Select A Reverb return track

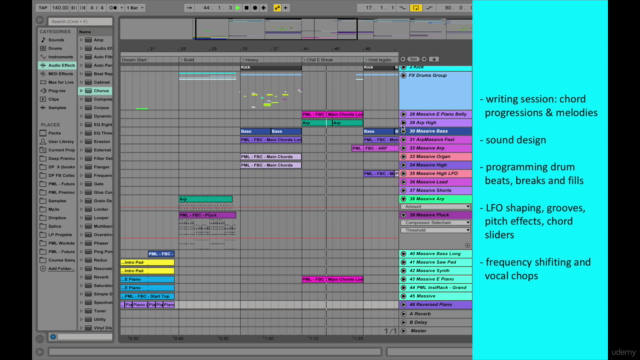click(436, 314)
